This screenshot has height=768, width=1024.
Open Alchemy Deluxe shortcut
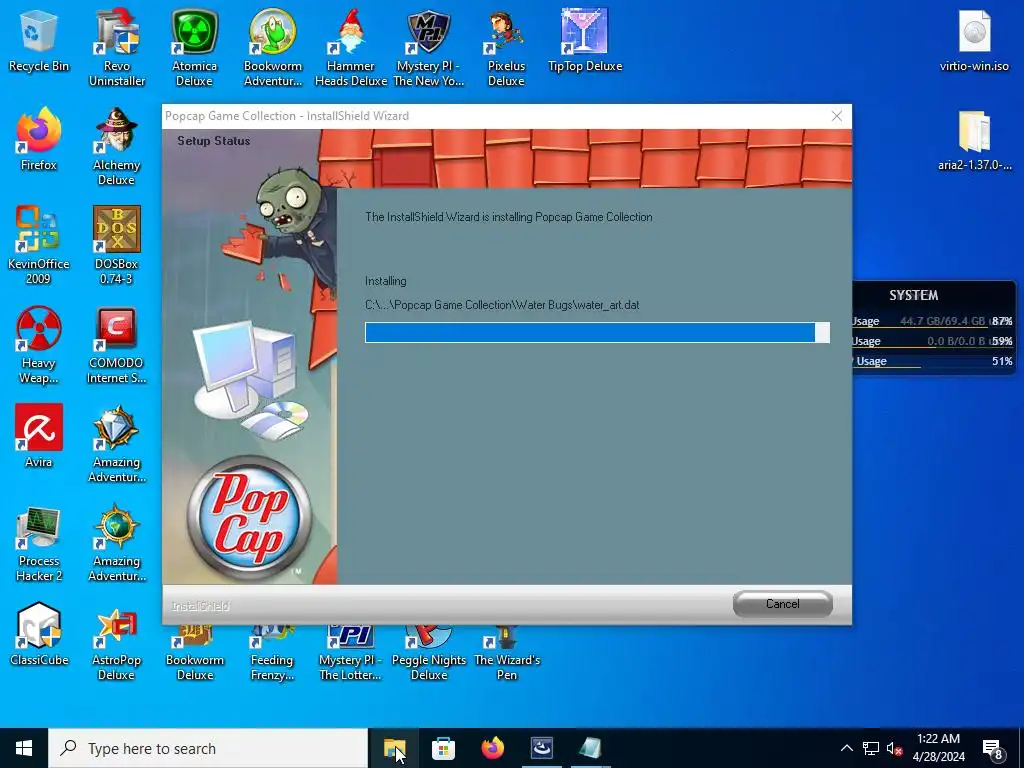tap(116, 147)
